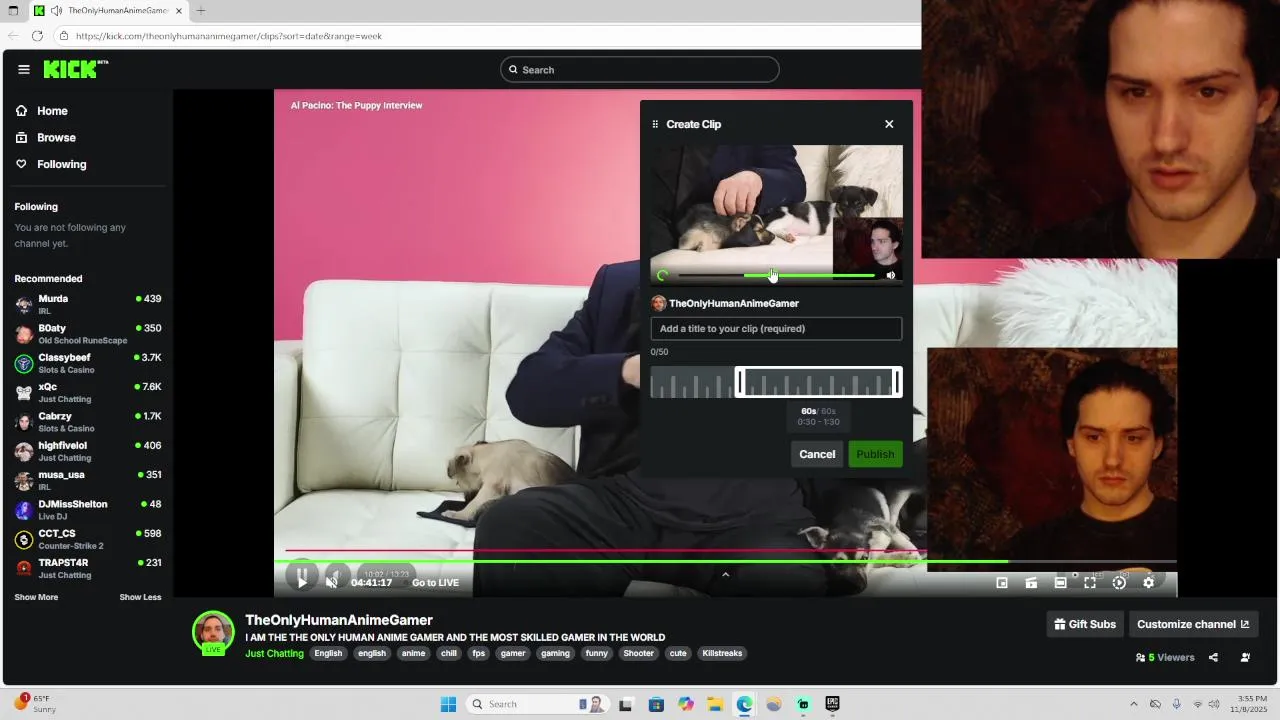This screenshot has width=1280, height=720.
Task: Toggle theater mode
Action: pos(1061,583)
